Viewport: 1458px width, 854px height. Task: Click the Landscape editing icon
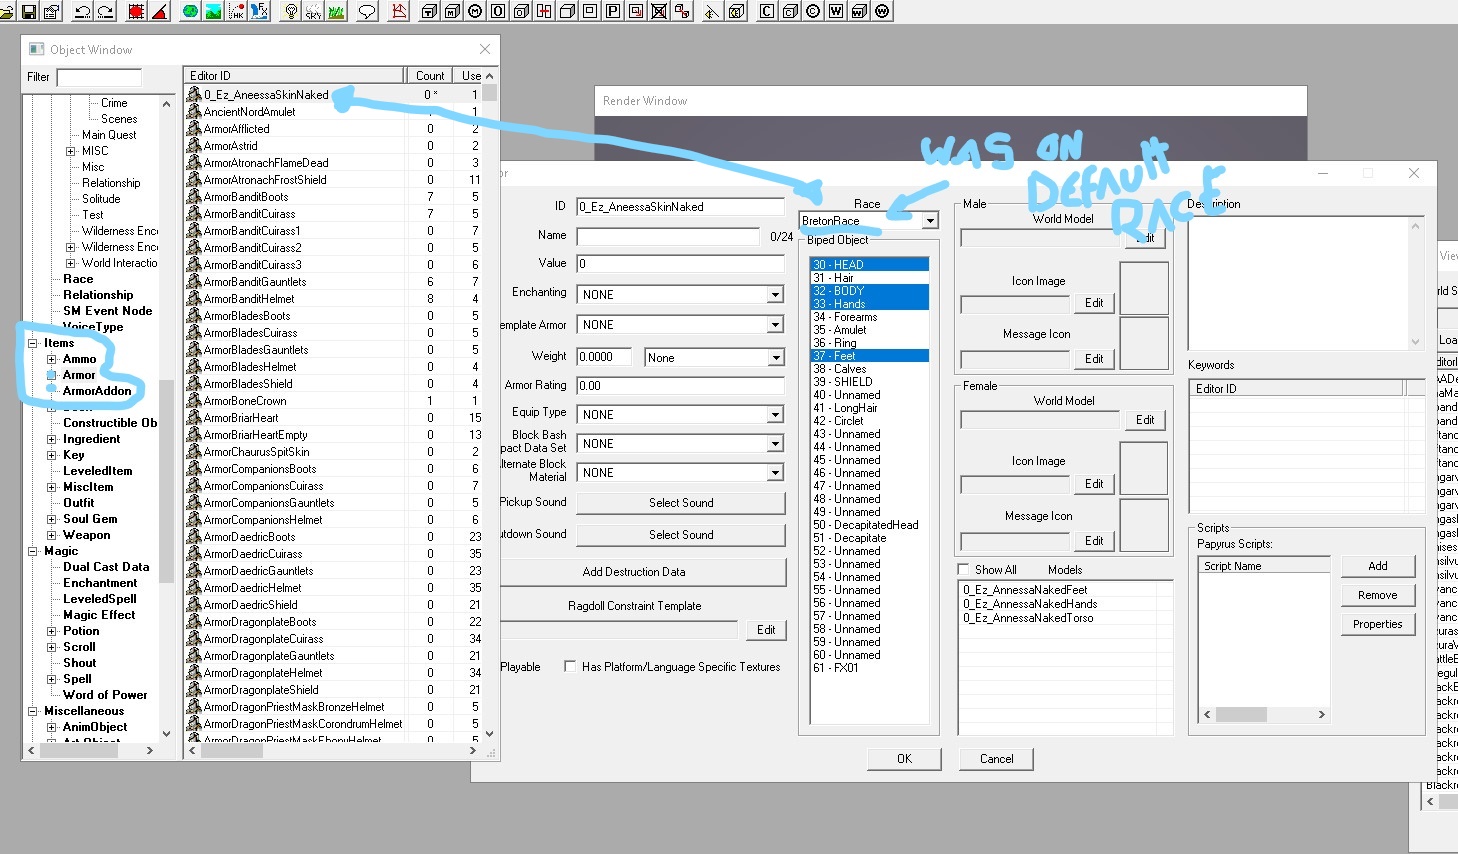(213, 11)
